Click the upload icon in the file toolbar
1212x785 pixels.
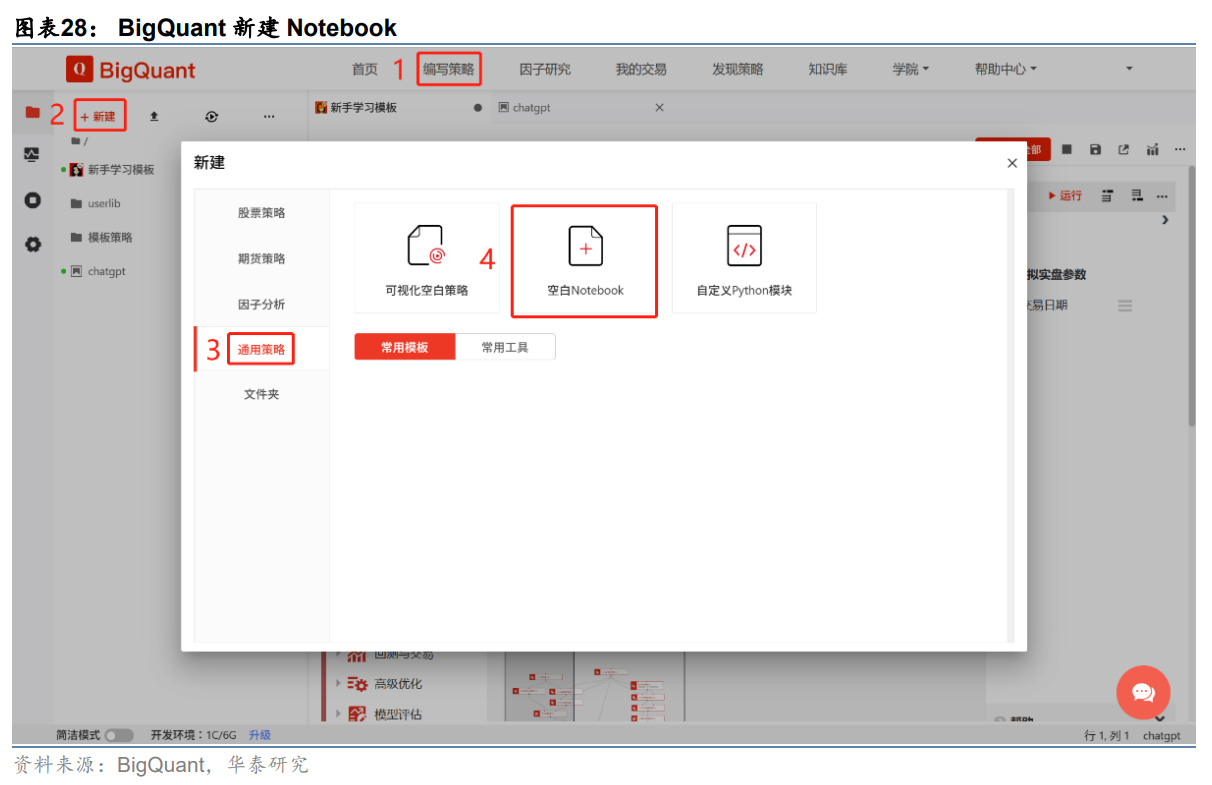(154, 116)
